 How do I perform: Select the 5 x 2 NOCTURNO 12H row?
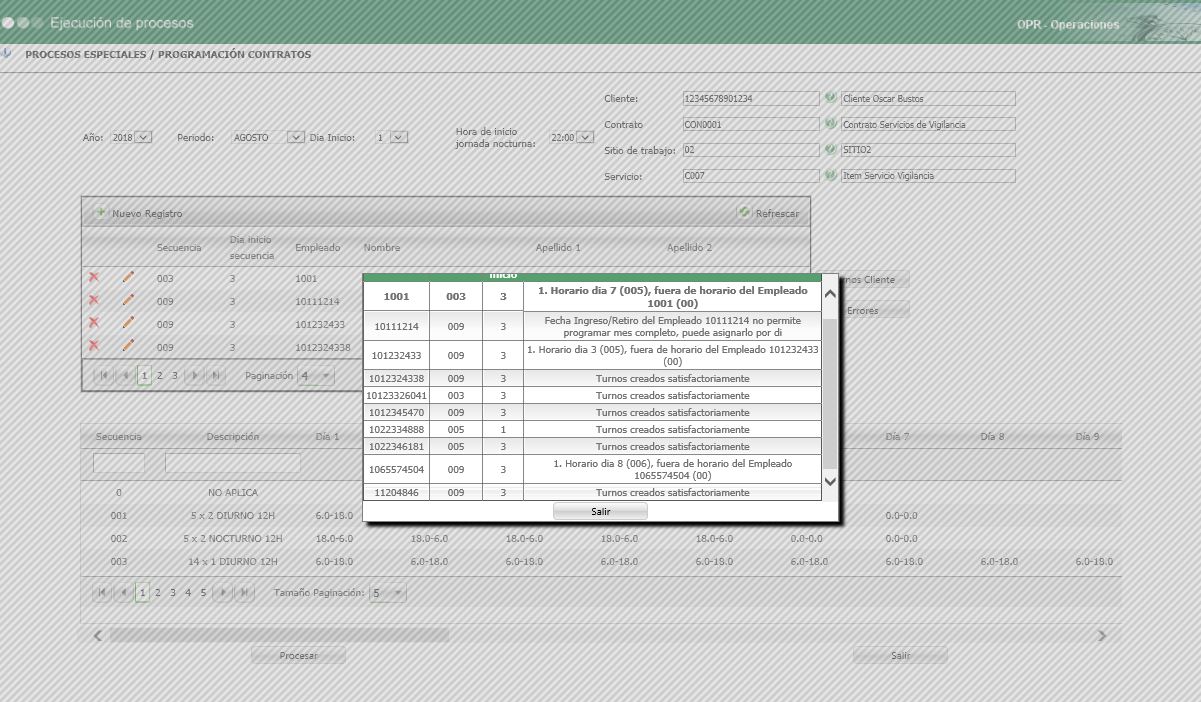click(600, 538)
